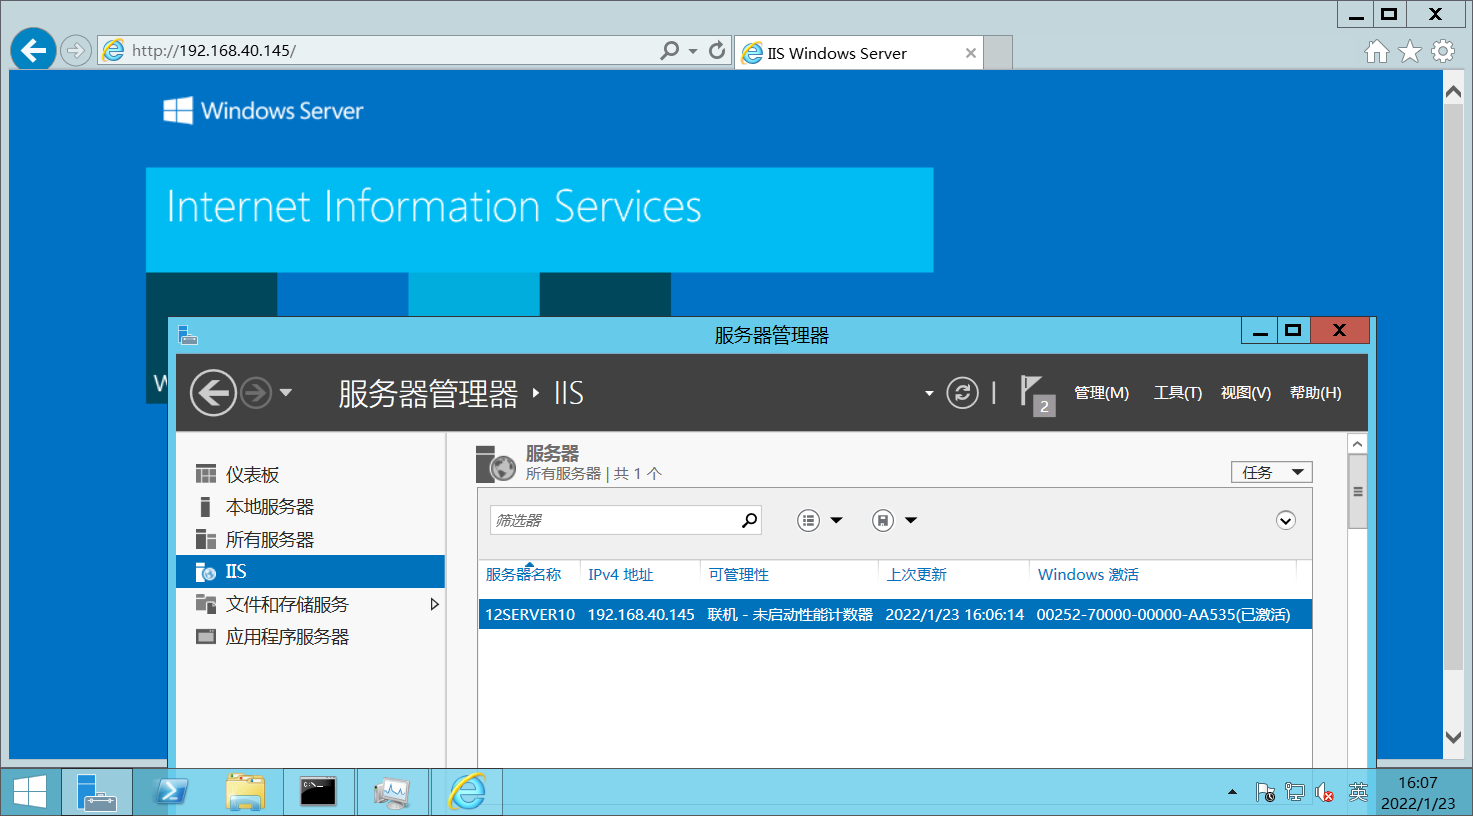Select 文件和存储服务 in the sidebar

tap(311, 604)
